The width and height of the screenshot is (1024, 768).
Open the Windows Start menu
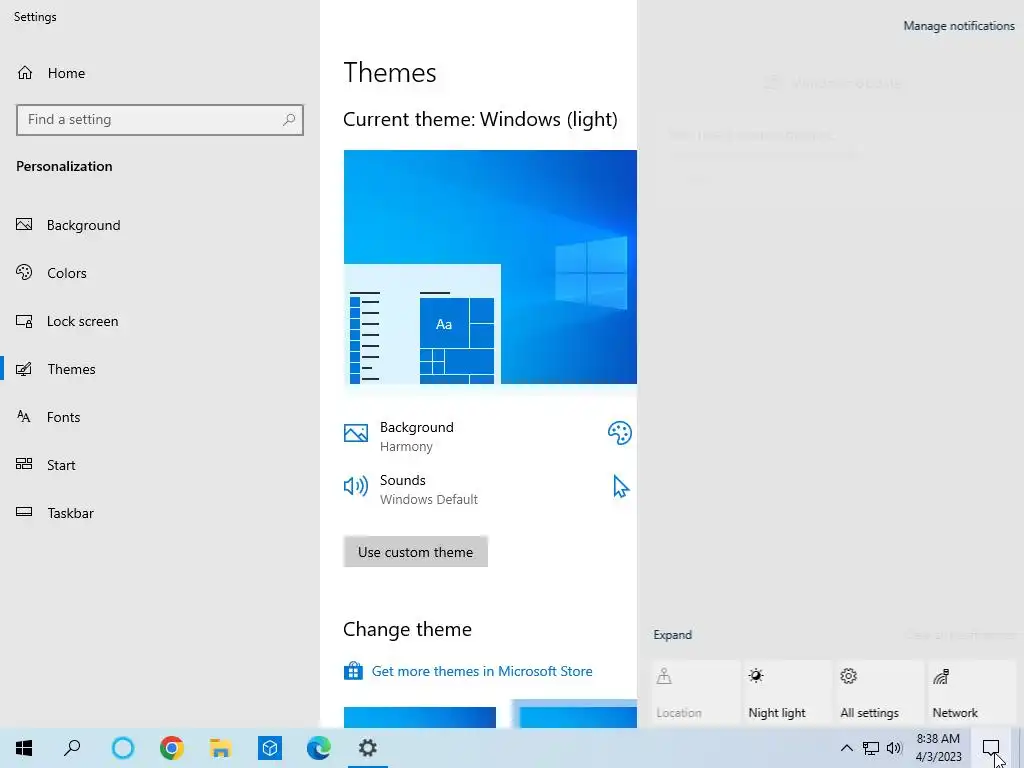[x=24, y=748]
